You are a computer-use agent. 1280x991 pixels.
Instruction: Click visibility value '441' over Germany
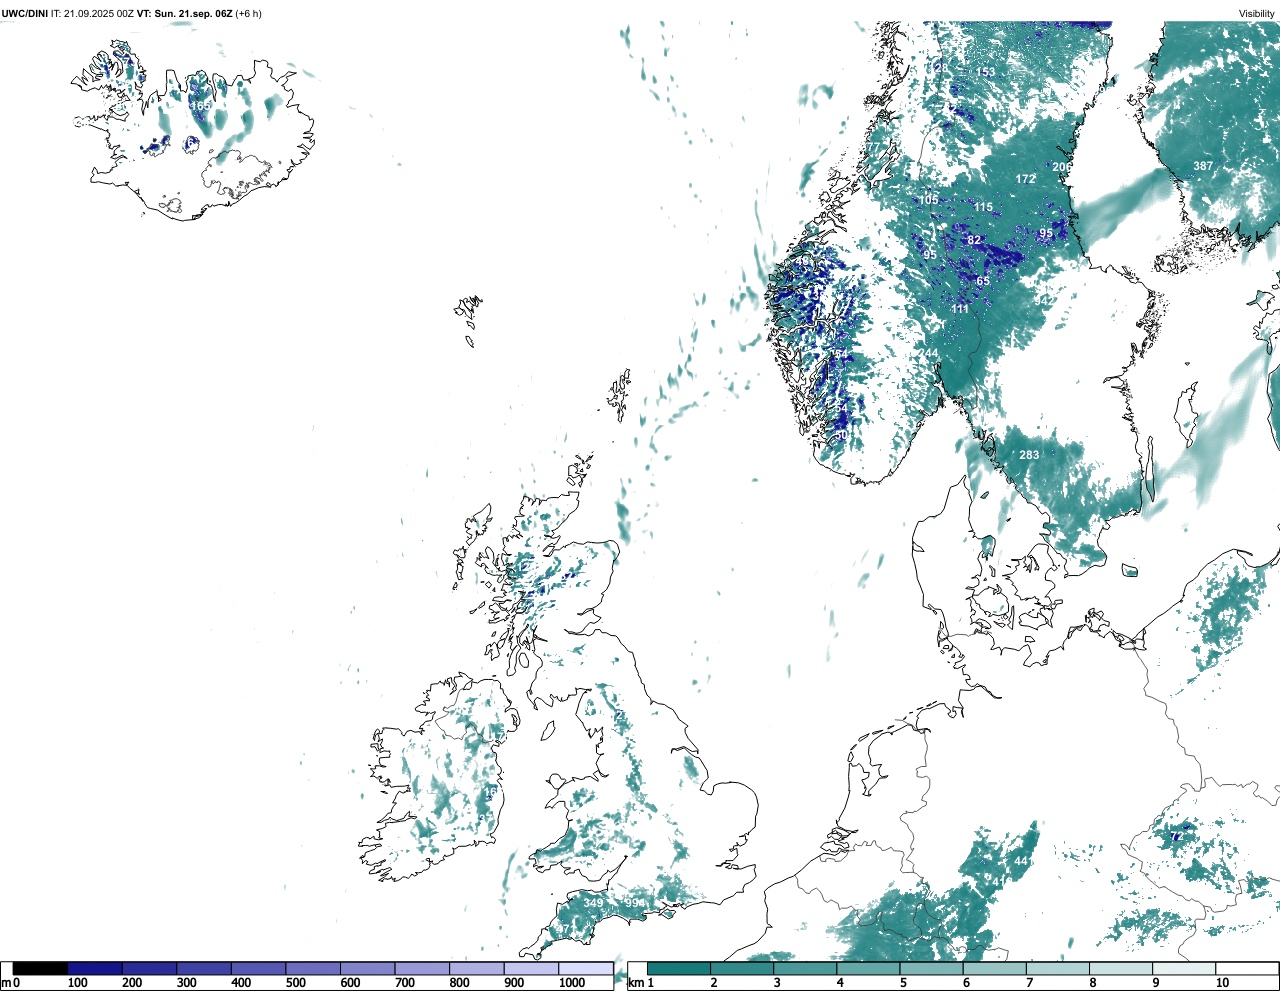tap(1022, 861)
